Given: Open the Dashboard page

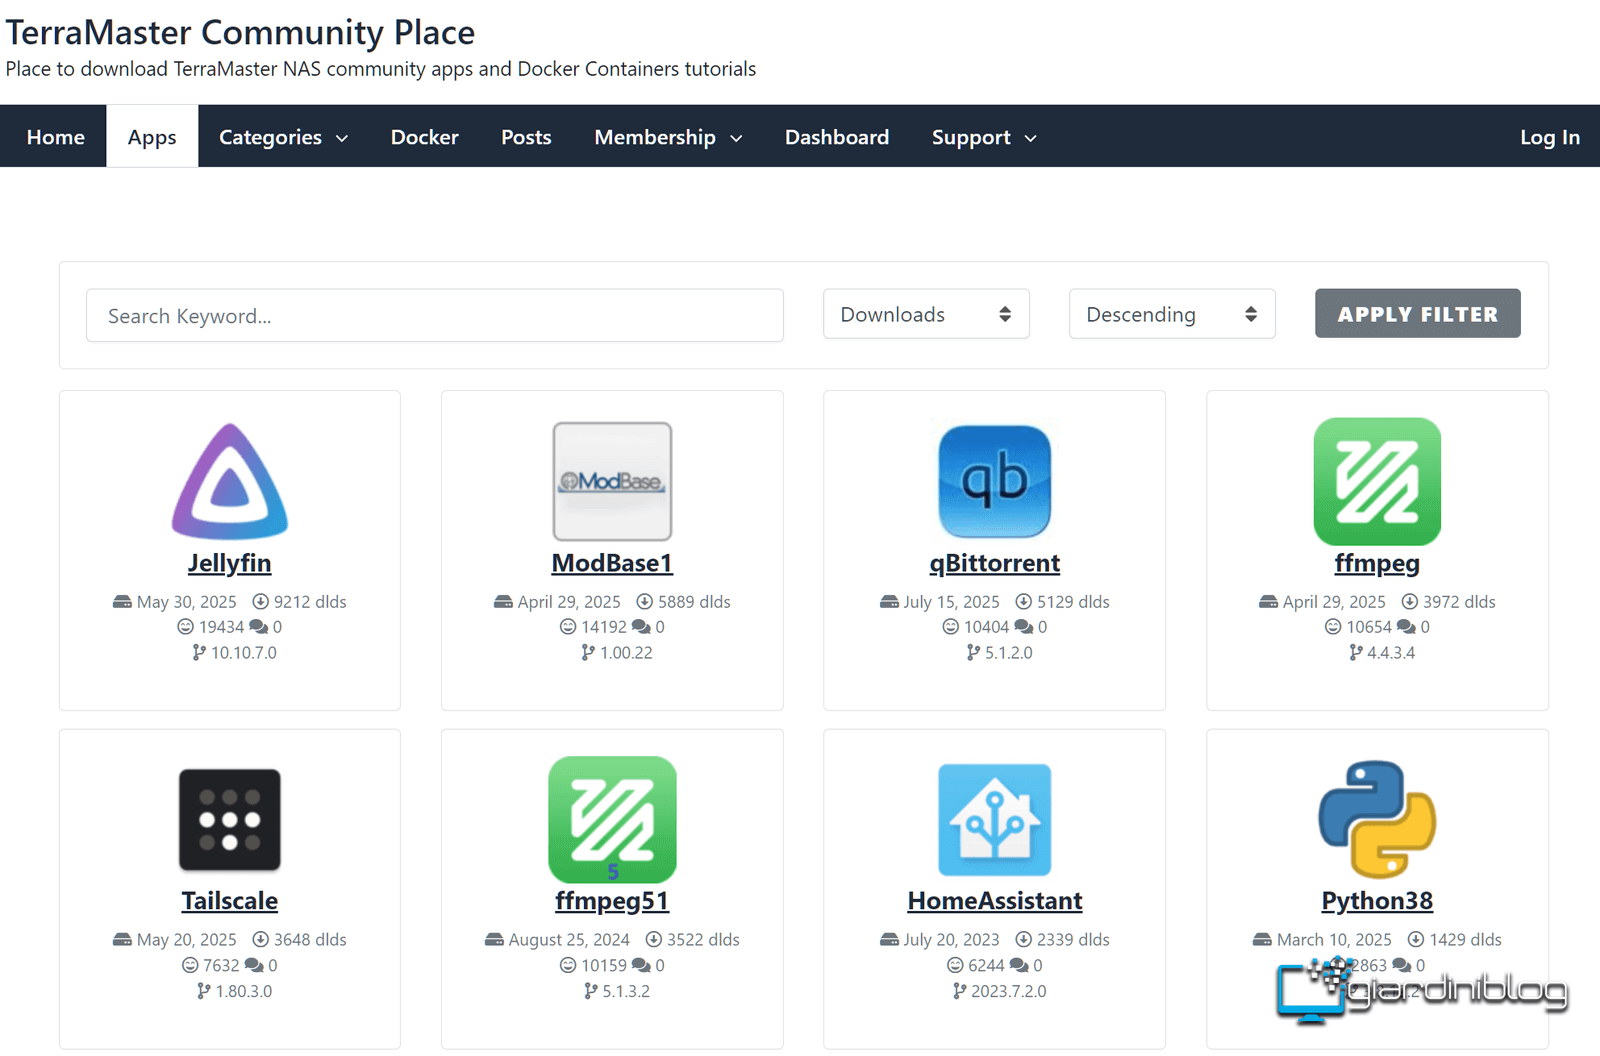Looking at the screenshot, I should (836, 137).
